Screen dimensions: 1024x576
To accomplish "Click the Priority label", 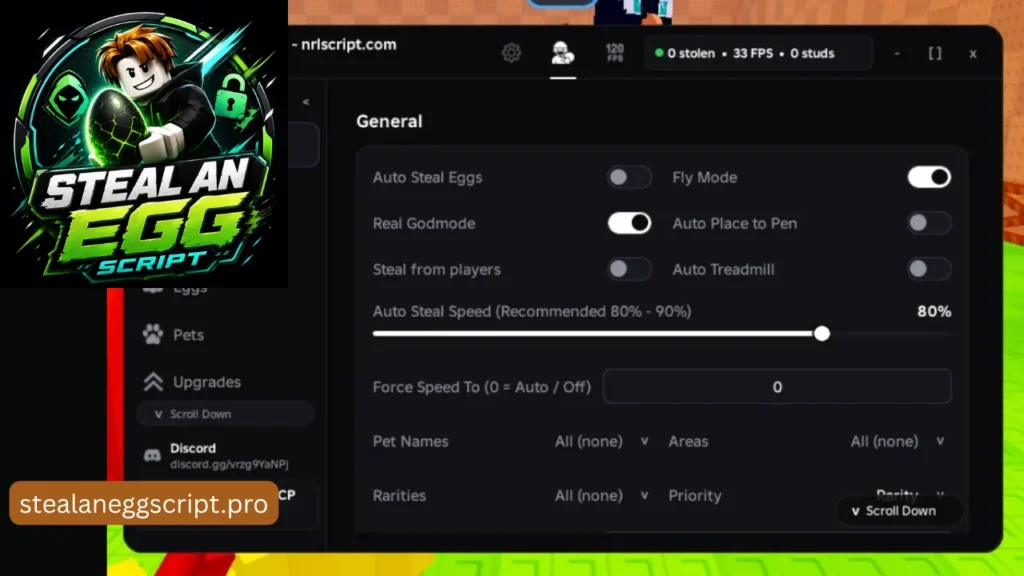I will click(695, 496).
